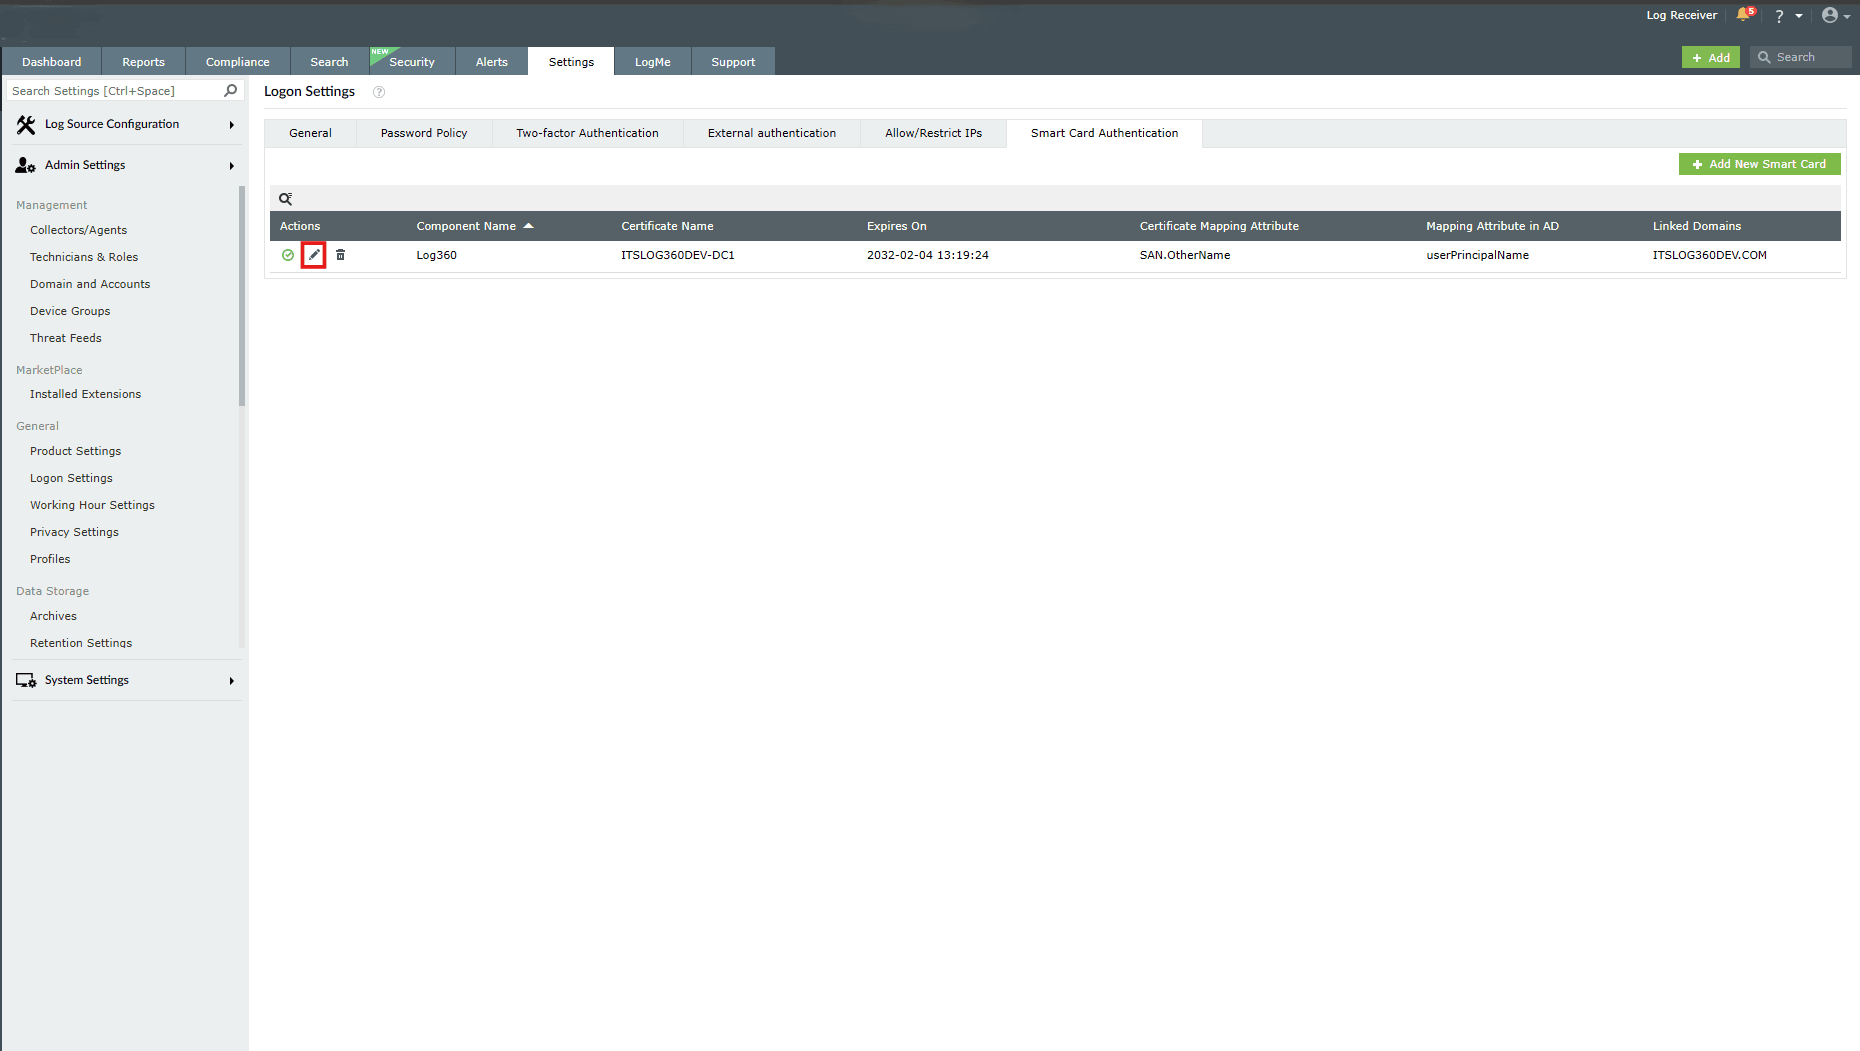Expand Log Source Configuration section

click(x=125, y=124)
